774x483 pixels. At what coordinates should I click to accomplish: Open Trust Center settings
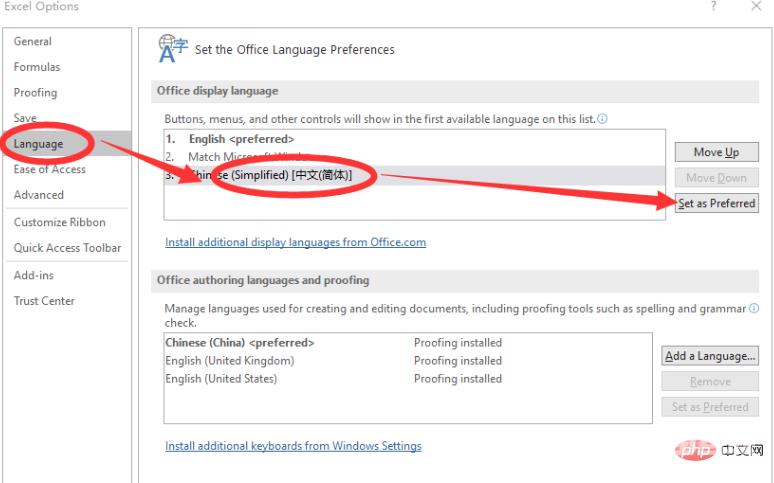coord(44,301)
